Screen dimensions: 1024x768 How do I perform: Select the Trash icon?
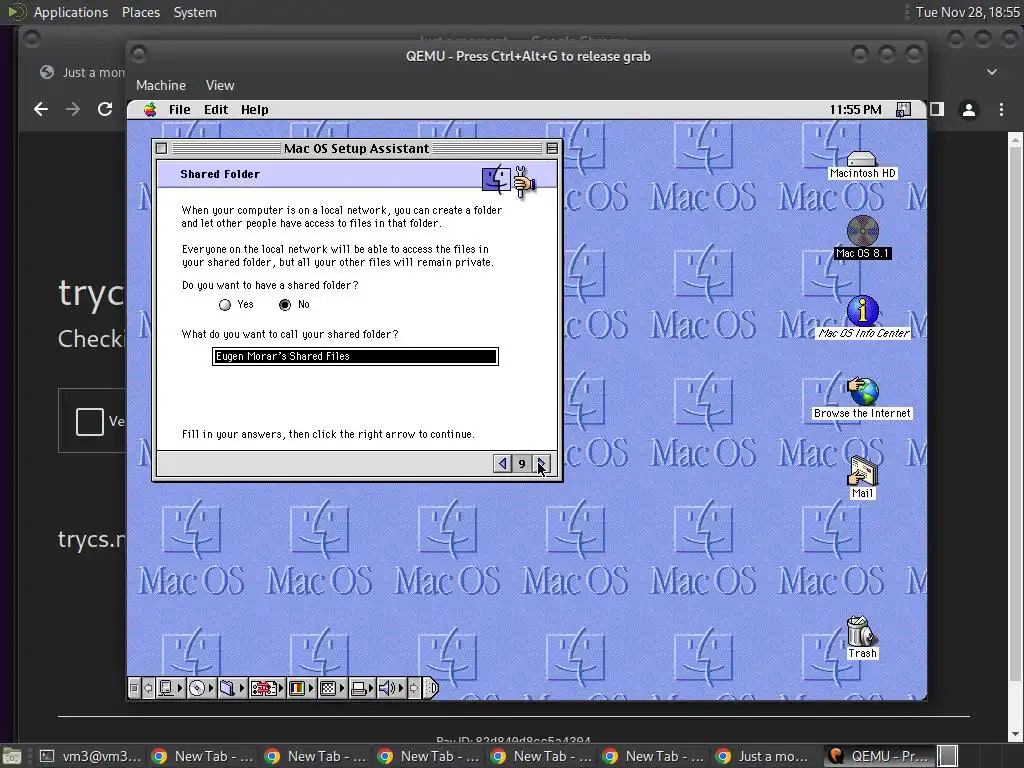(x=861, y=631)
